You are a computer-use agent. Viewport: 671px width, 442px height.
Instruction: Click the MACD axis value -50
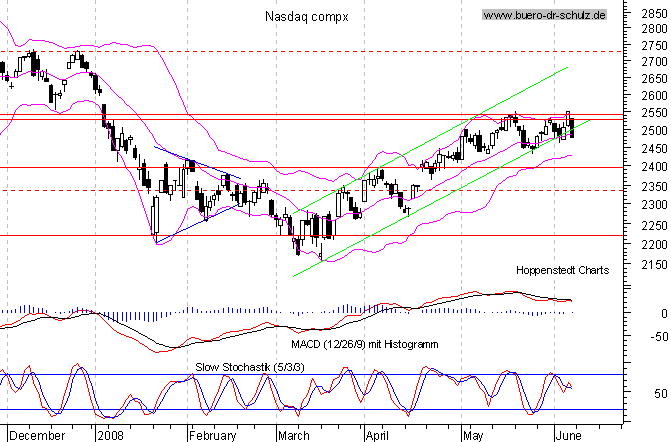659,337
